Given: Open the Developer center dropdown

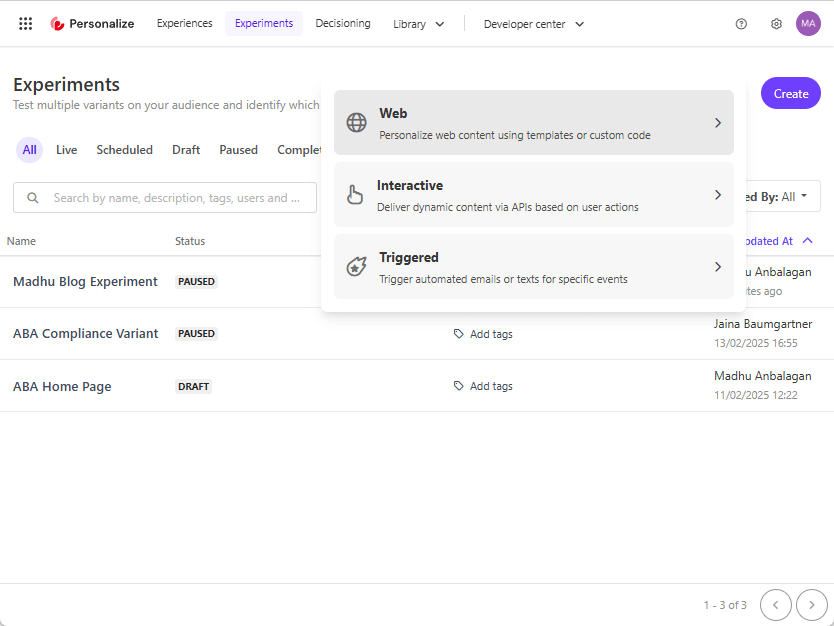Looking at the screenshot, I should coord(533,23).
